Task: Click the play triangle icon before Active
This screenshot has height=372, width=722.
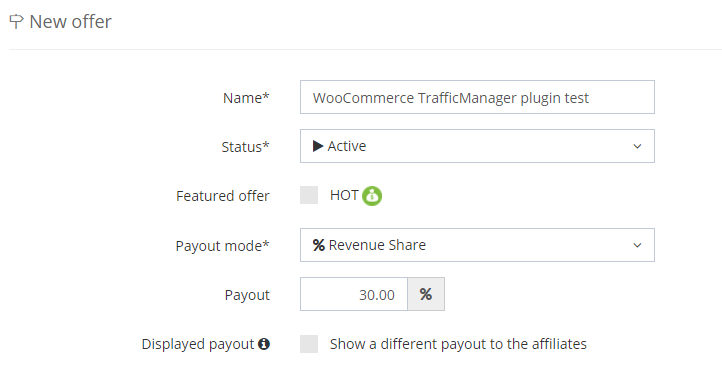Action: click(x=318, y=146)
